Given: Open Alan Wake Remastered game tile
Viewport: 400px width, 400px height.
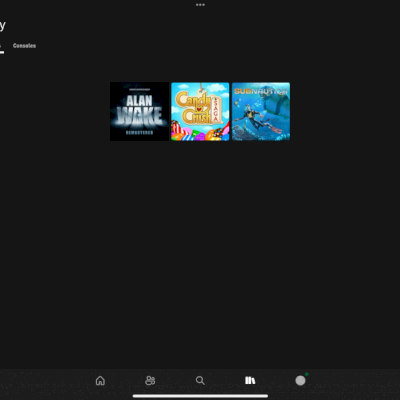Looking at the screenshot, I should [x=139, y=111].
